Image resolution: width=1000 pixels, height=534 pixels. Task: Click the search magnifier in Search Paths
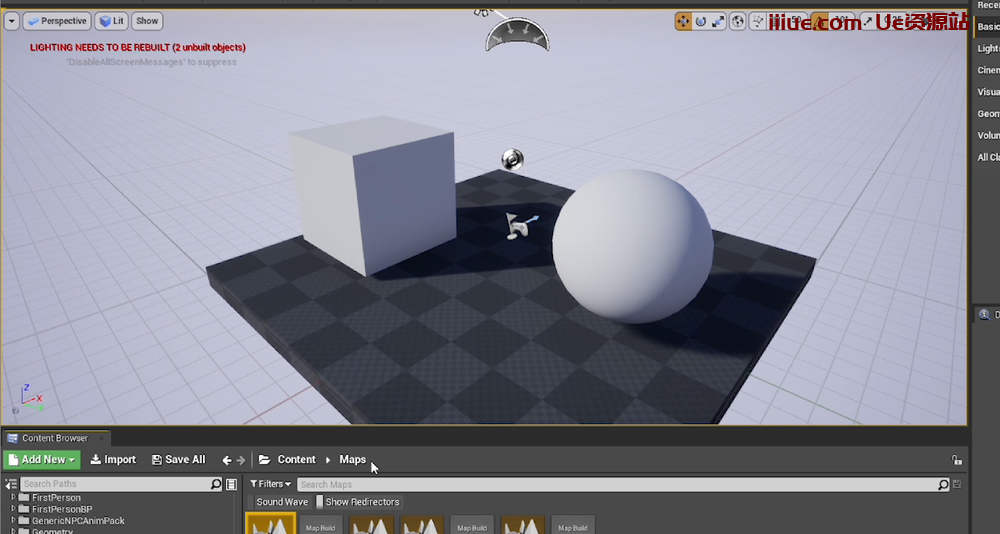[216, 484]
